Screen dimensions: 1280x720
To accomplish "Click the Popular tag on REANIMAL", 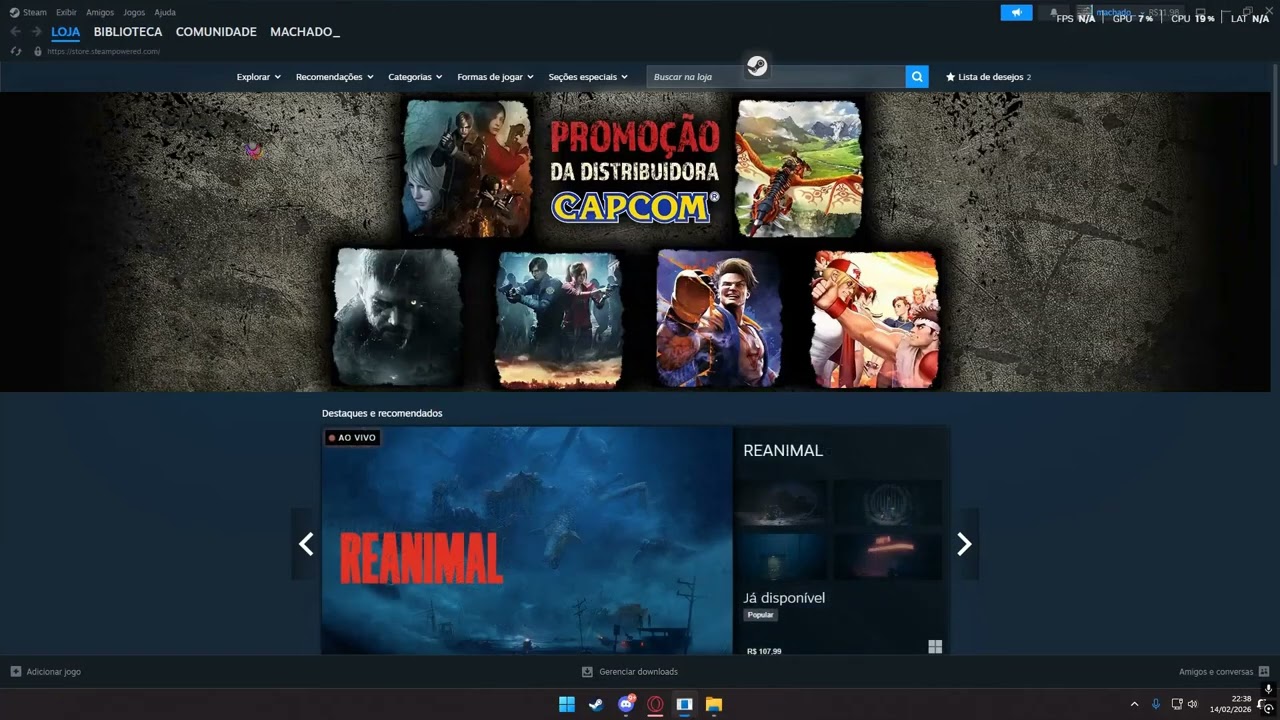I will pos(761,615).
